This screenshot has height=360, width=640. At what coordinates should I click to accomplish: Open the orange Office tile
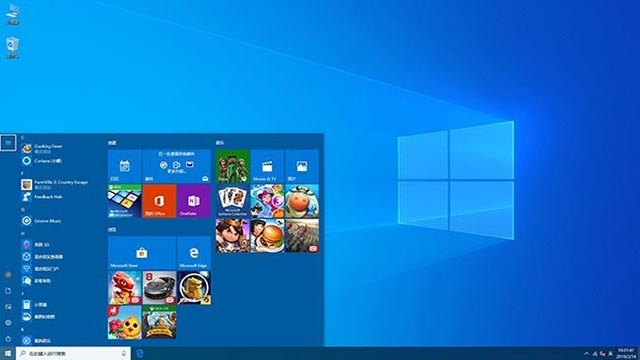click(159, 201)
